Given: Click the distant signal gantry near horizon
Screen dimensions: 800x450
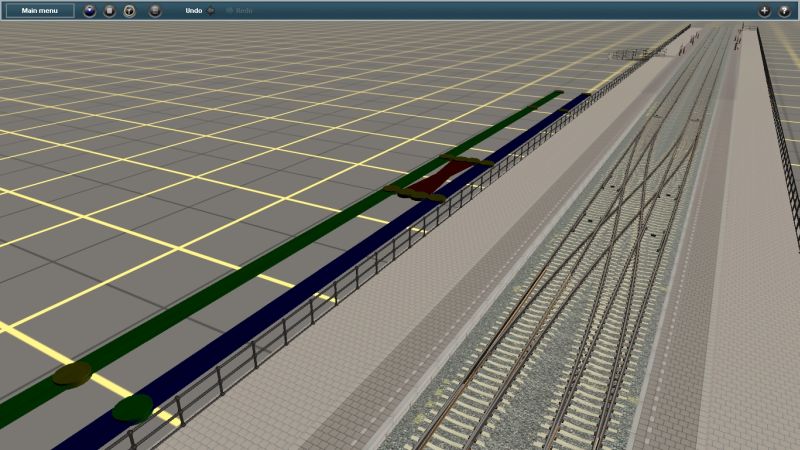Looking at the screenshot, I should click(x=636, y=52).
